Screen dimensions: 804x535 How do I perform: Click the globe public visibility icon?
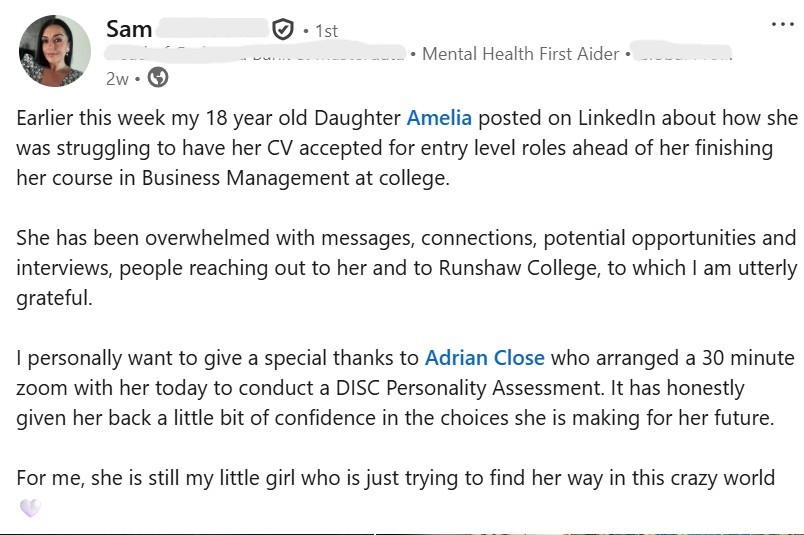pyautogui.click(x=158, y=77)
